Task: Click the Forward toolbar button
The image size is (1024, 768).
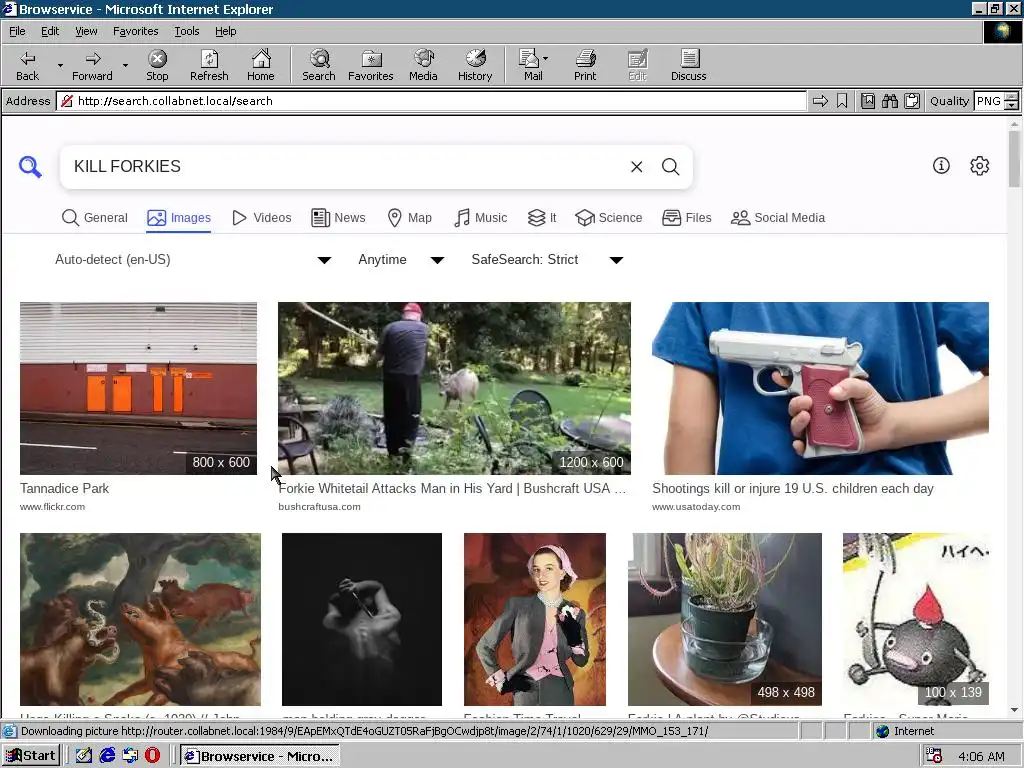Action: pos(92,65)
